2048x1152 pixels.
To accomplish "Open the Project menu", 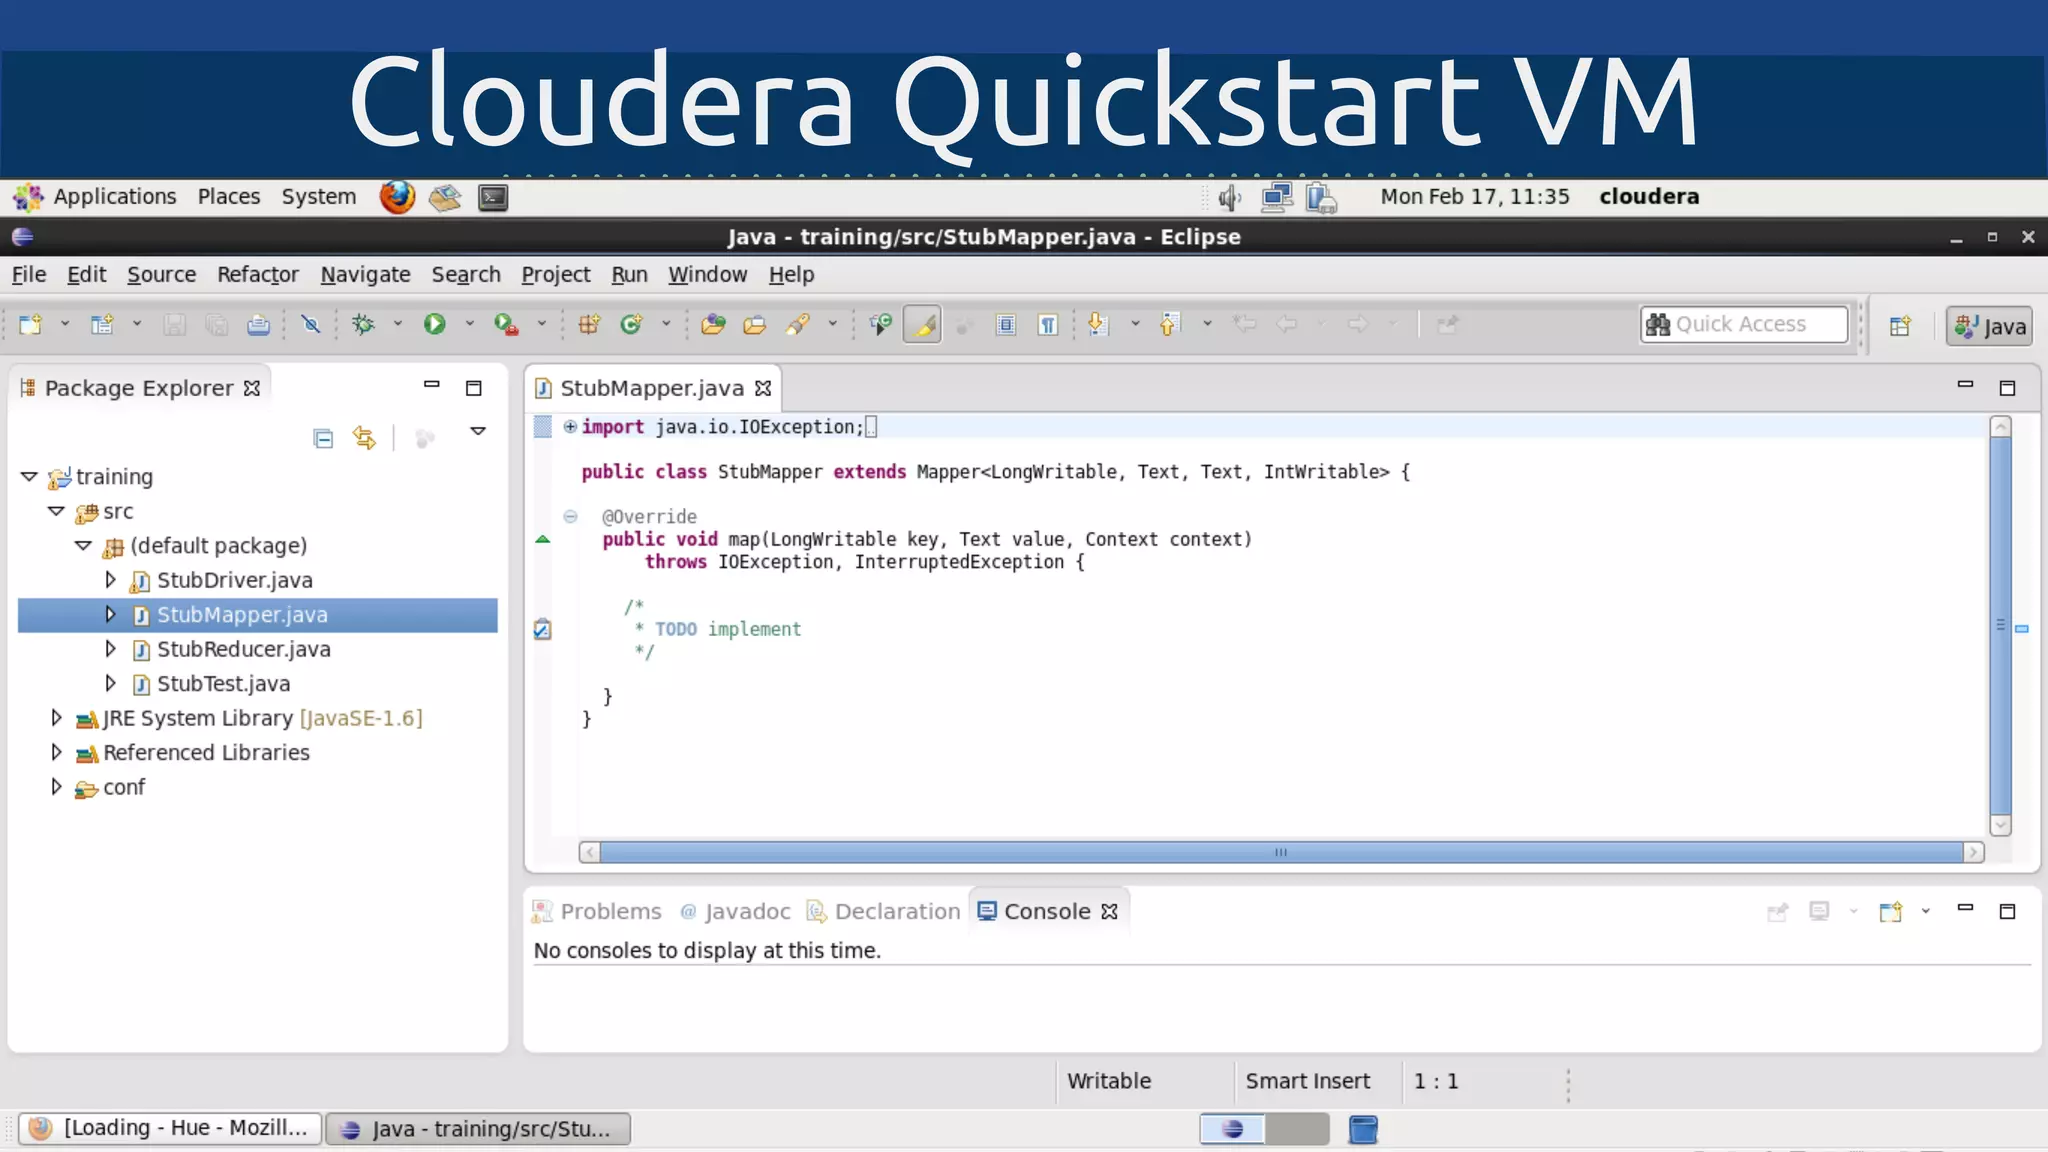I will point(555,274).
